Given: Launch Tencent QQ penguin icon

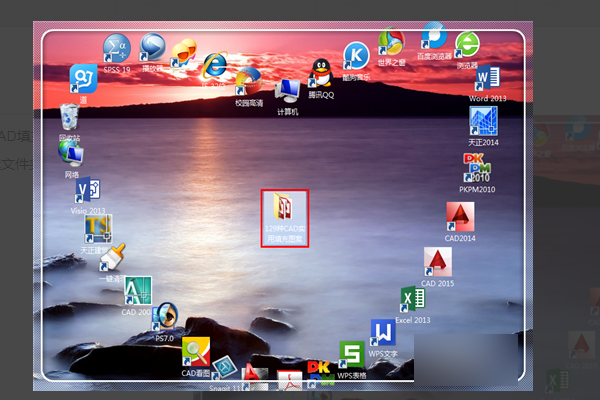Looking at the screenshot, I should [320, 73].
